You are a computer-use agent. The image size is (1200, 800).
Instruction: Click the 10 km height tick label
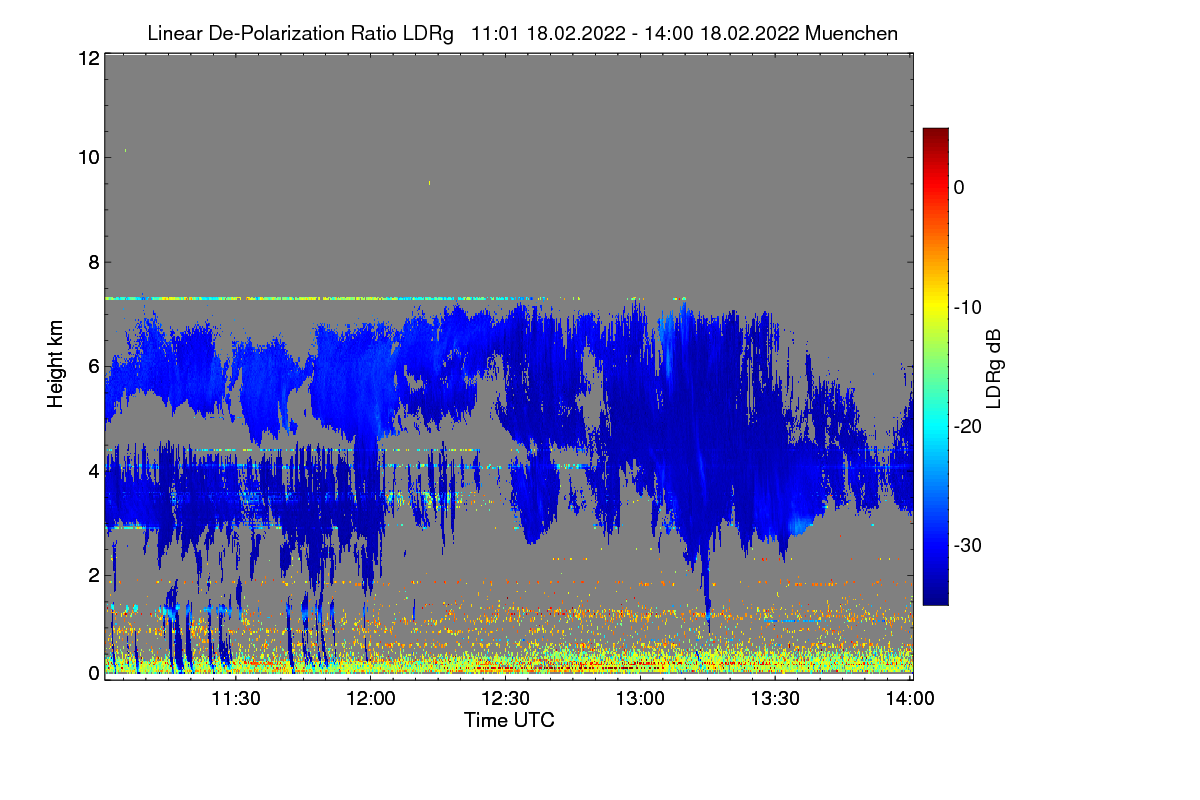tap(87, 157)
